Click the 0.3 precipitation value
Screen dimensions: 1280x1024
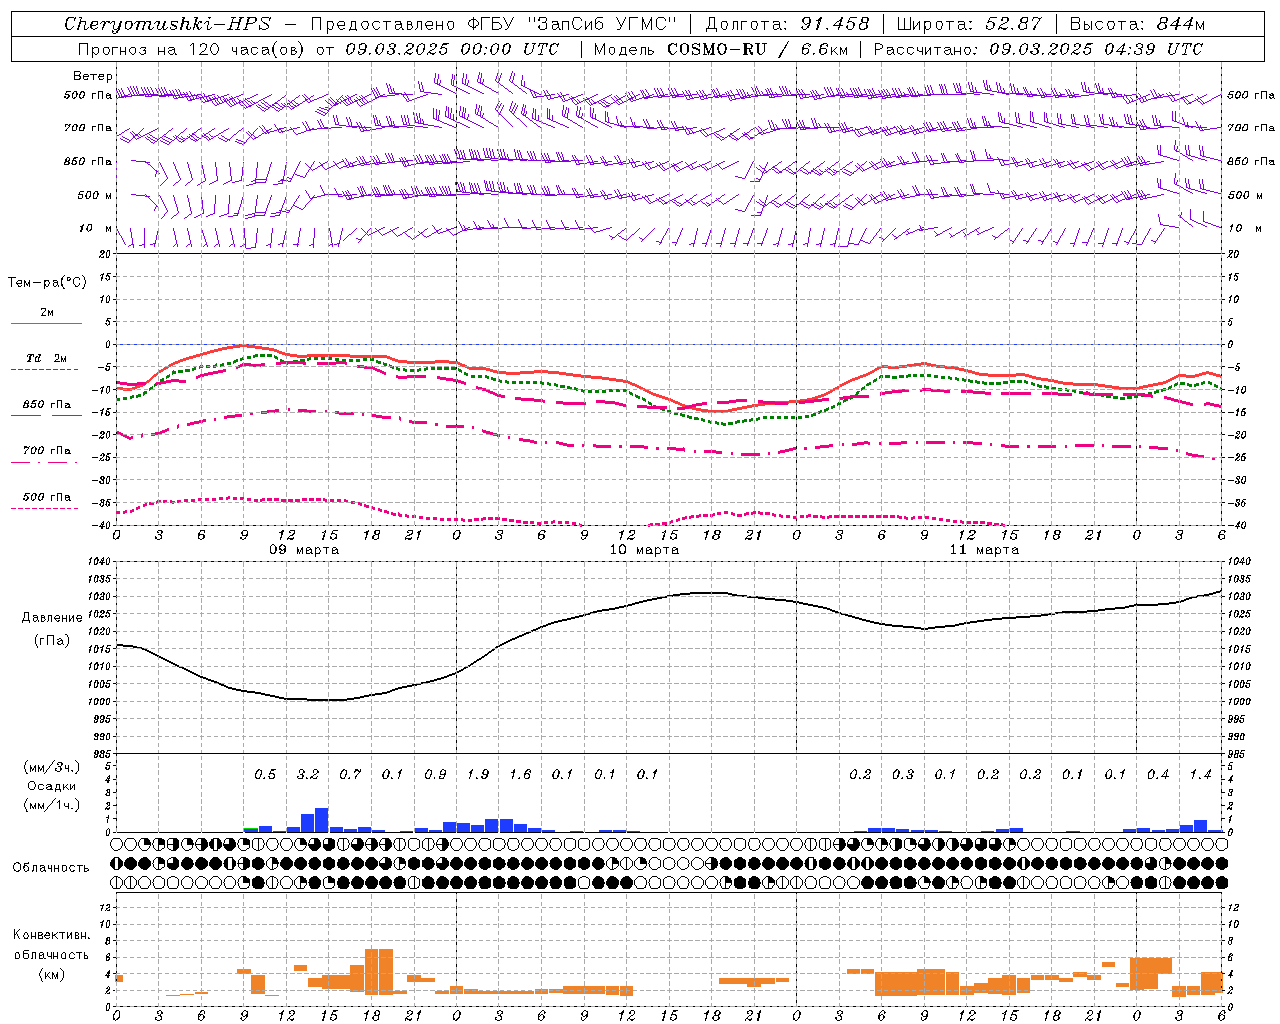(x=903, y=774)
